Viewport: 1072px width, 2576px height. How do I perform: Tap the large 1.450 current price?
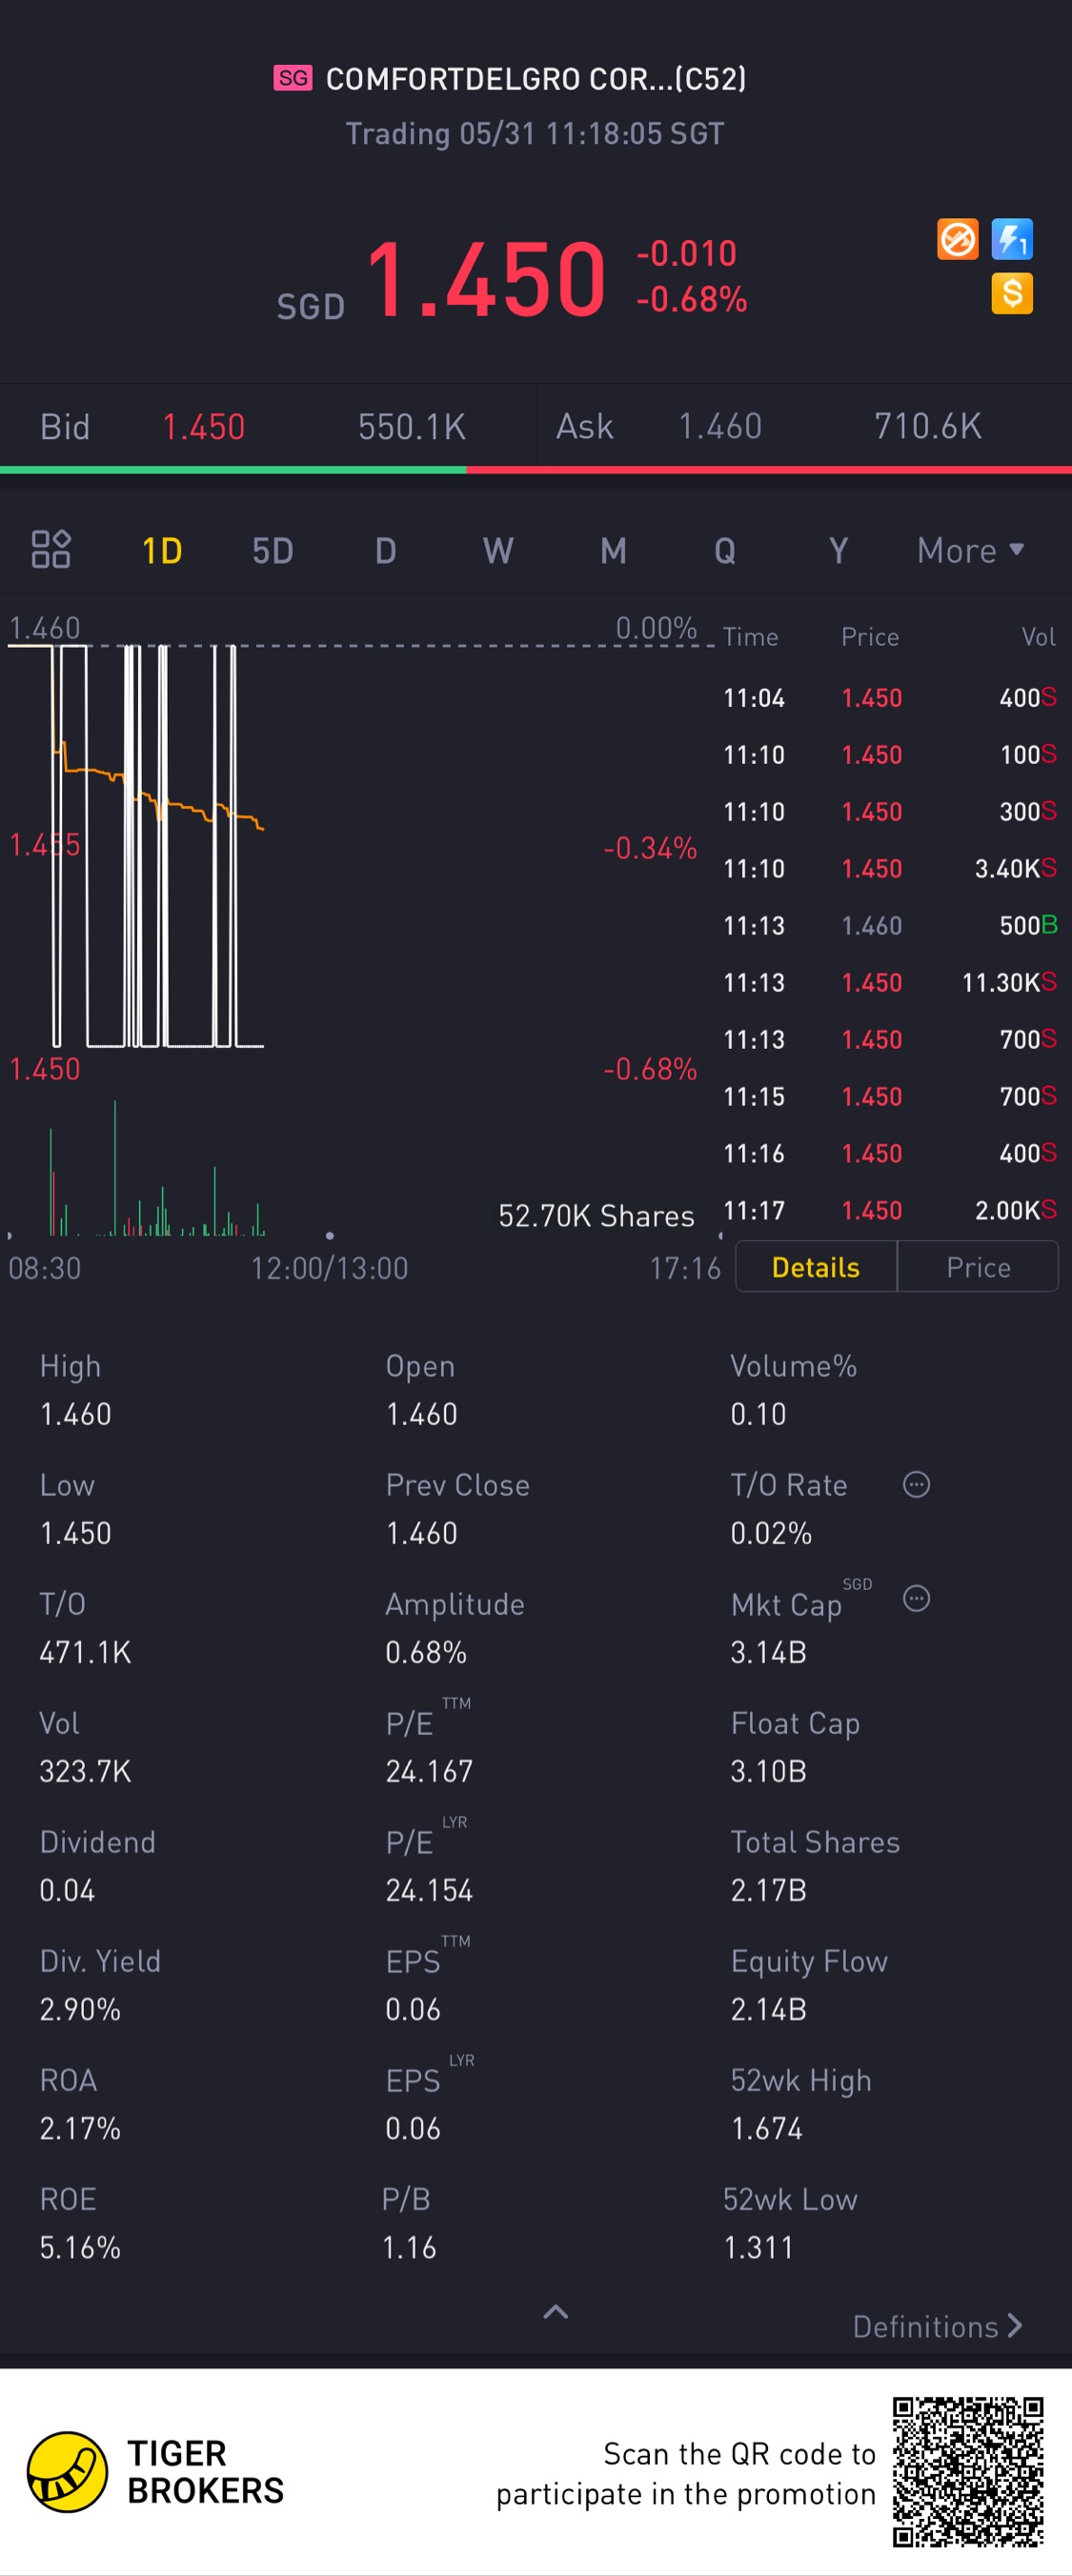tap(487, 280)
